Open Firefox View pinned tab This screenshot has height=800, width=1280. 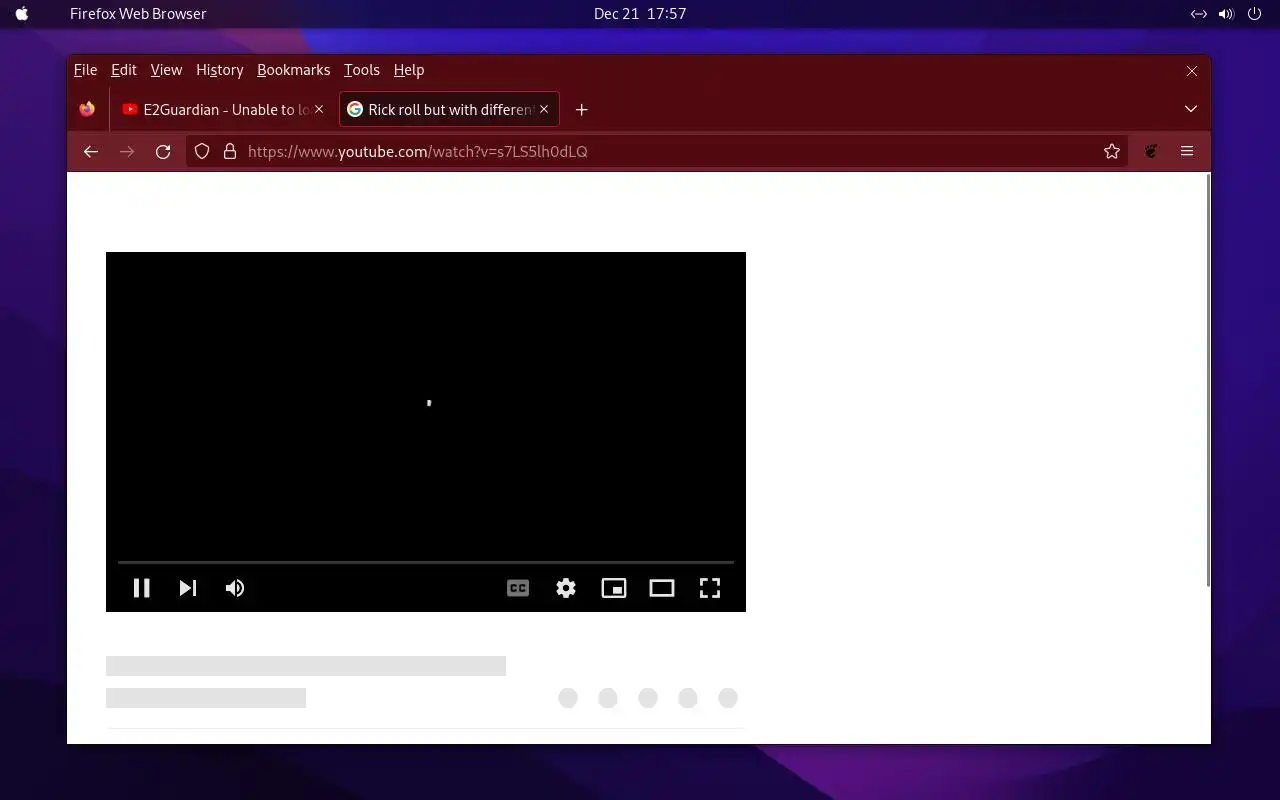tap(88, 110)
